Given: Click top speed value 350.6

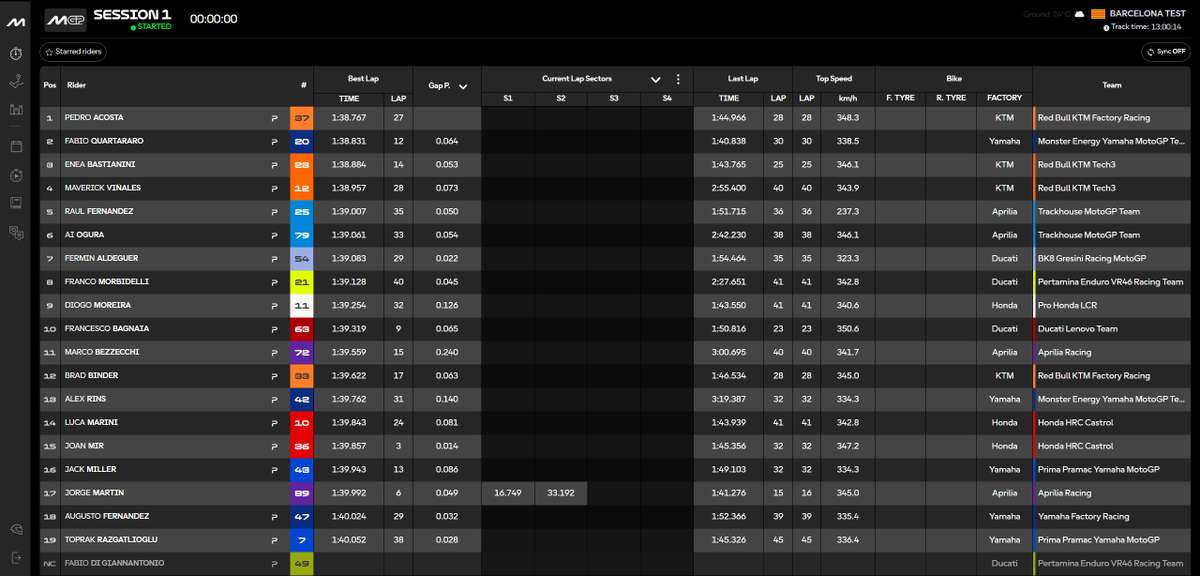Looking at the screenshot, I should pyautogui.click(x=849, y=329).
